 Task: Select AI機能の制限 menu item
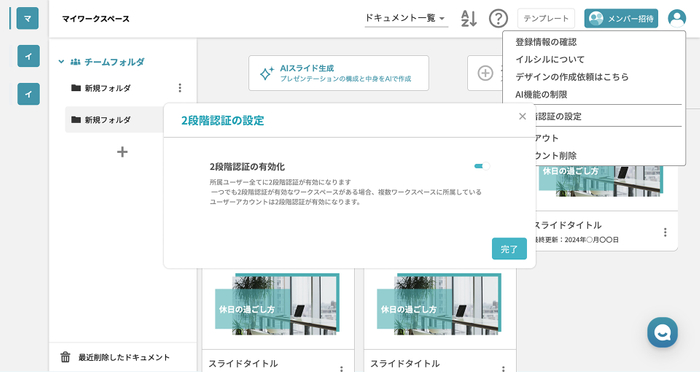coord(541,95)
